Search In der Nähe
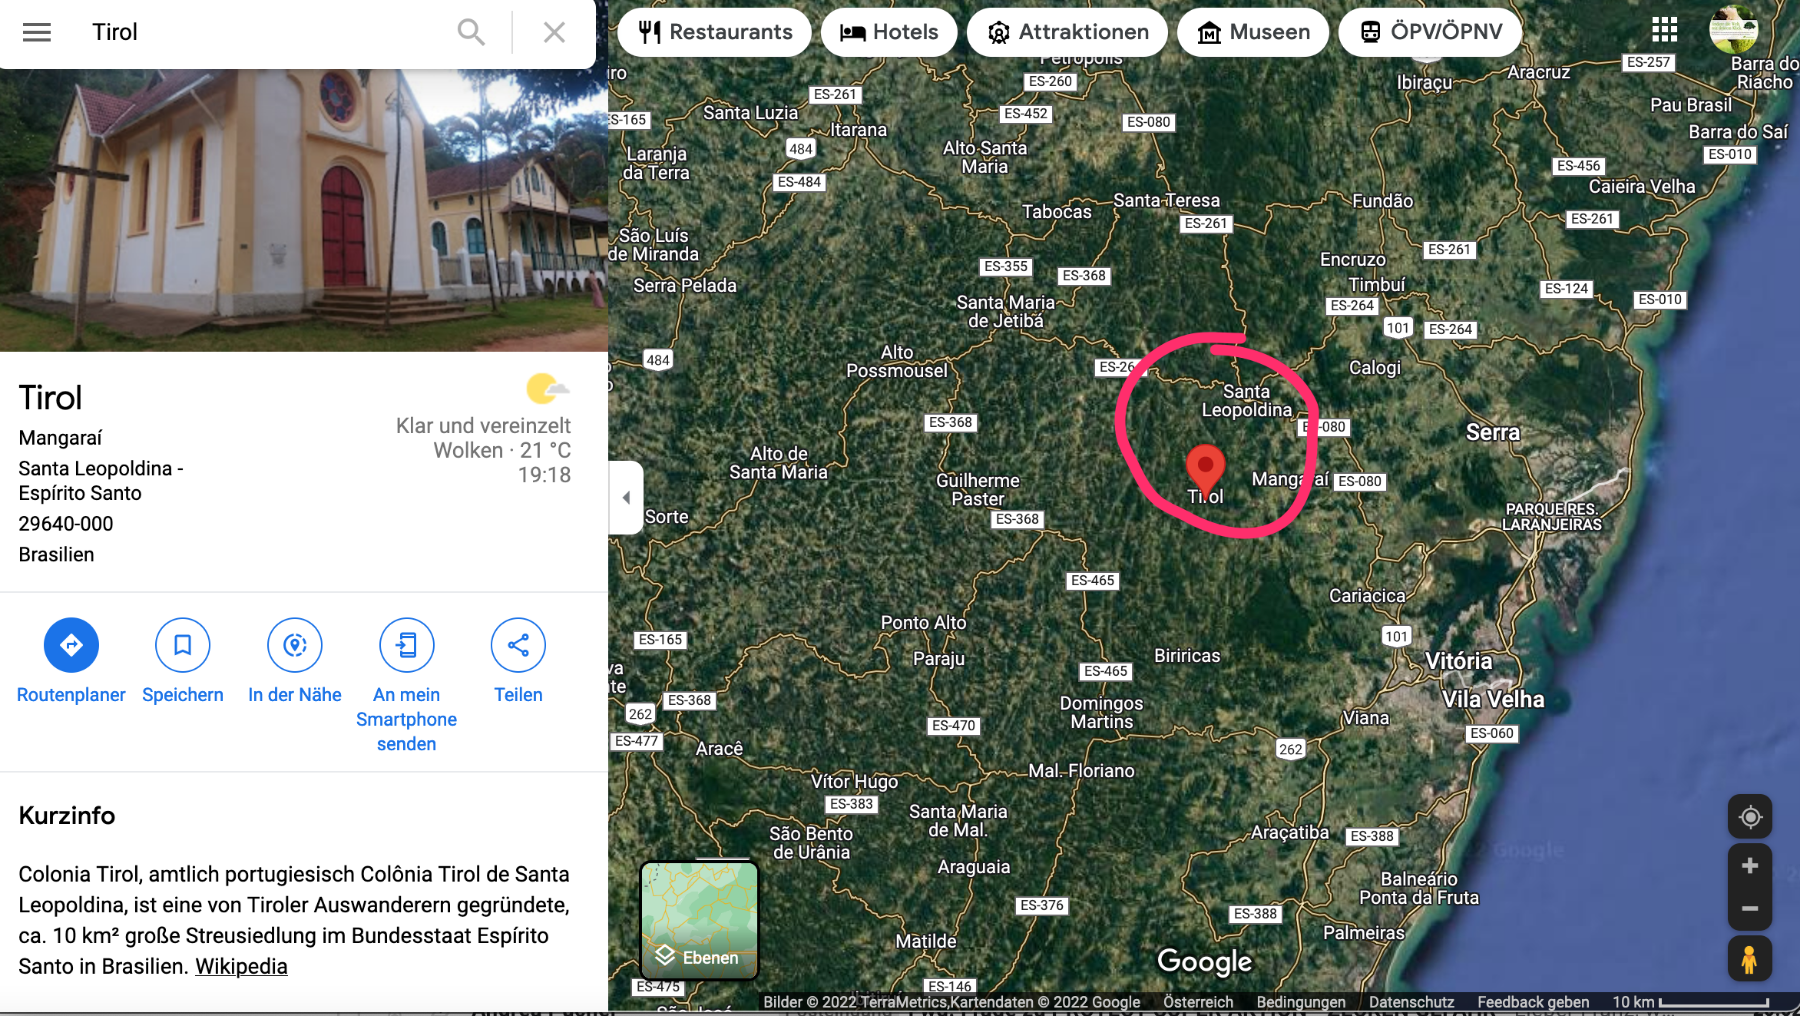Screen dimensions: 1800x1016 click(x=295, y=645)
